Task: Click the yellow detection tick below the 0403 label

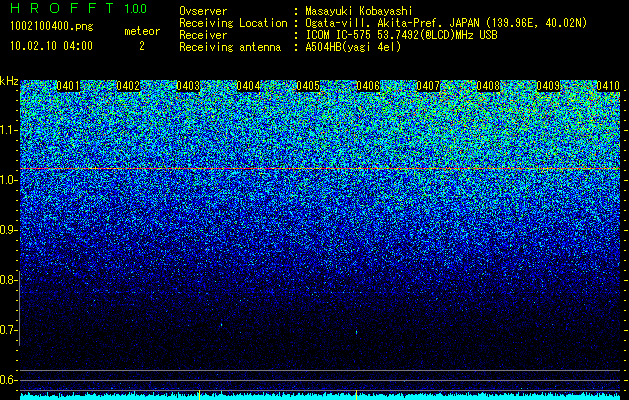Action: 199,395
